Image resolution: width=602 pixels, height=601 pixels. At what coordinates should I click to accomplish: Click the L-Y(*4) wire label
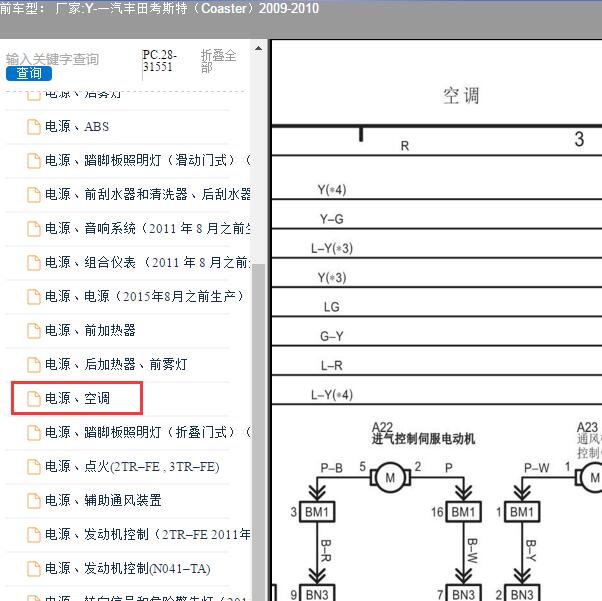[332, 395]
